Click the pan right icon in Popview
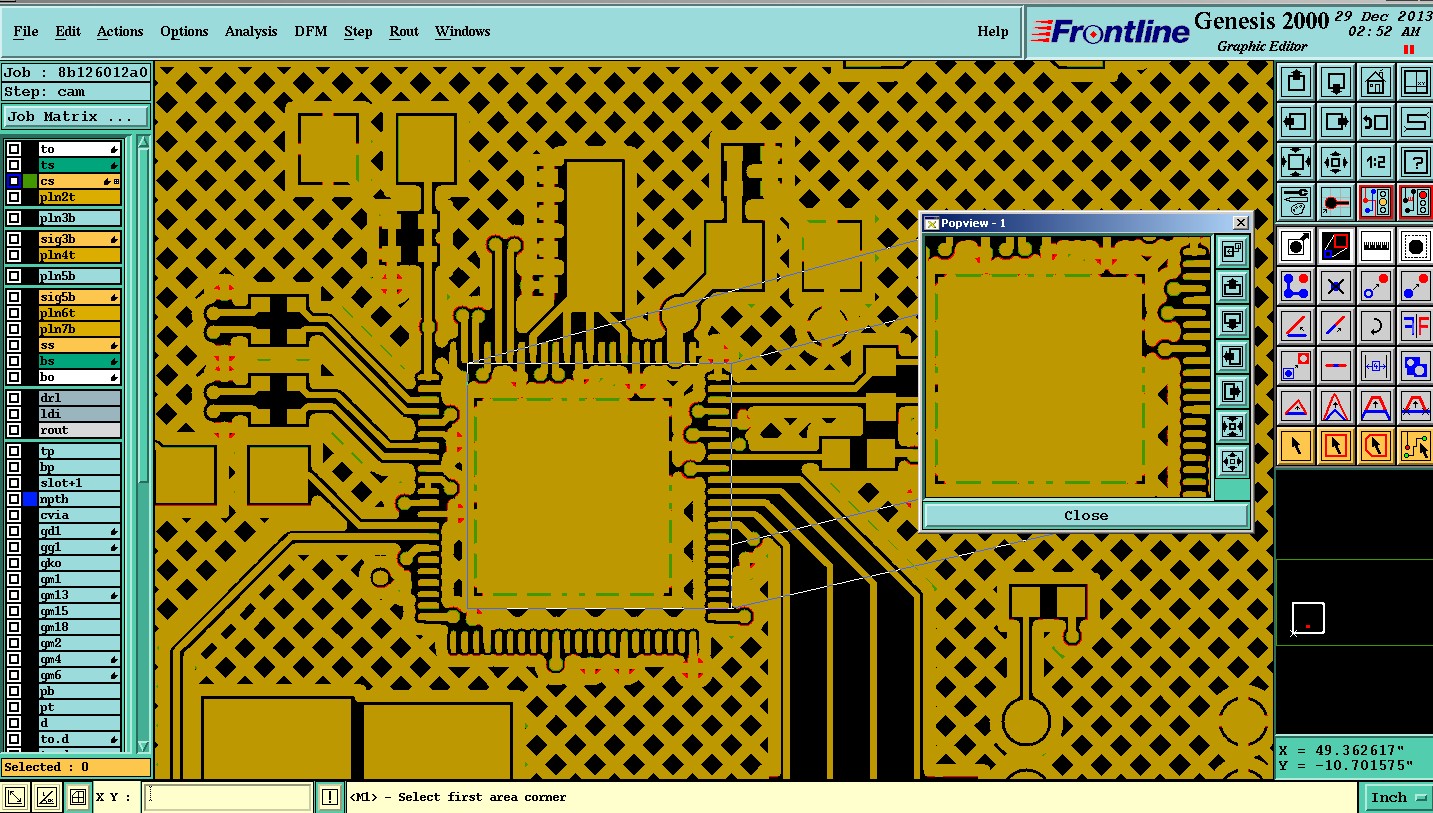Viewport: 1433px width, 813px height. click(x=1232, y=391)
